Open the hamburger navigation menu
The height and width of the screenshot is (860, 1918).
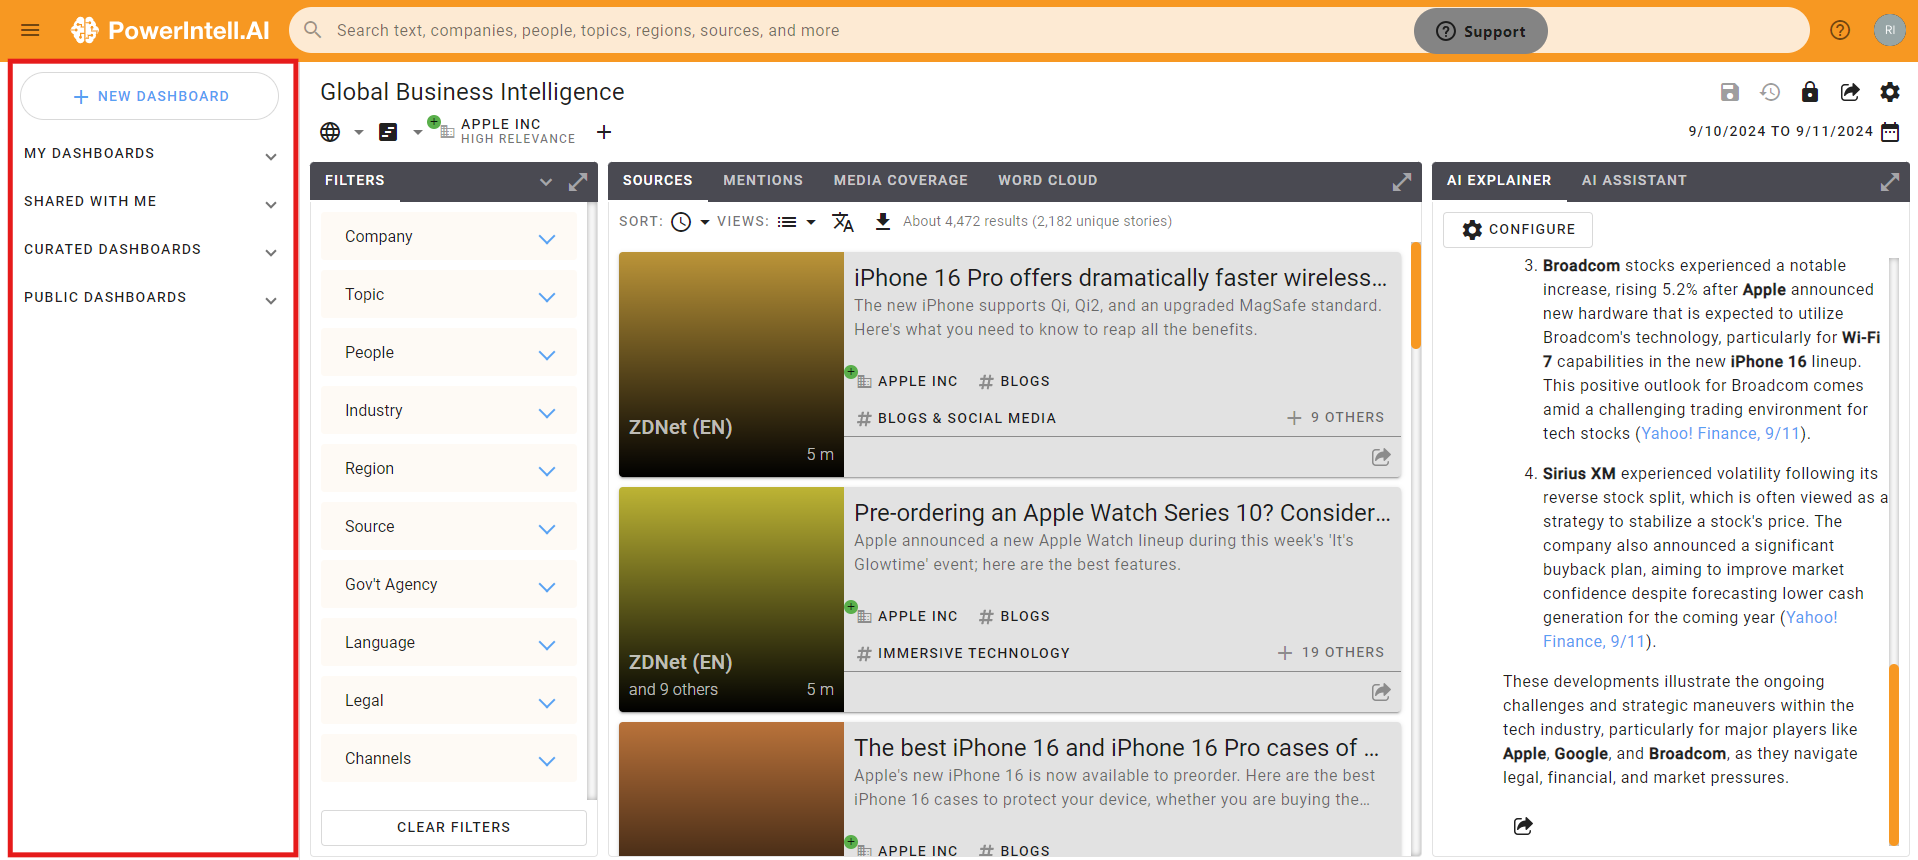click(x=30, y=30)
